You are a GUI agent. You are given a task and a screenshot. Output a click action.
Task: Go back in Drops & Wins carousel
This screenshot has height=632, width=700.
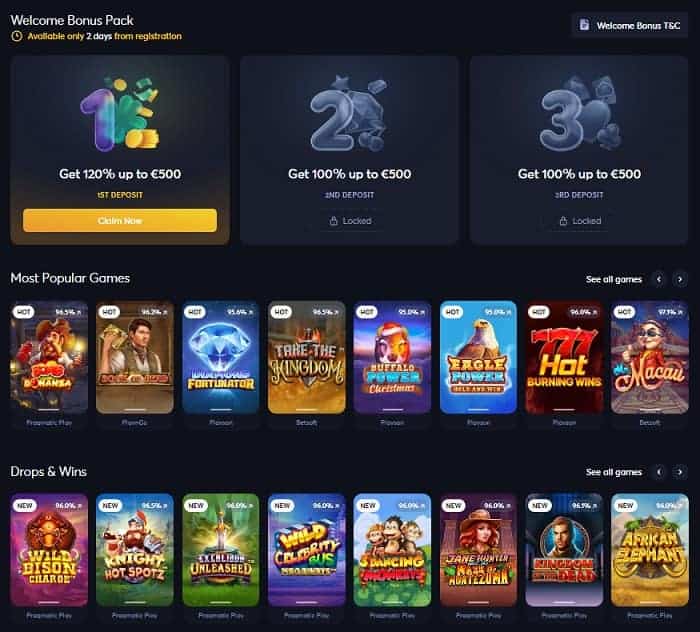(x=659, y=472)
